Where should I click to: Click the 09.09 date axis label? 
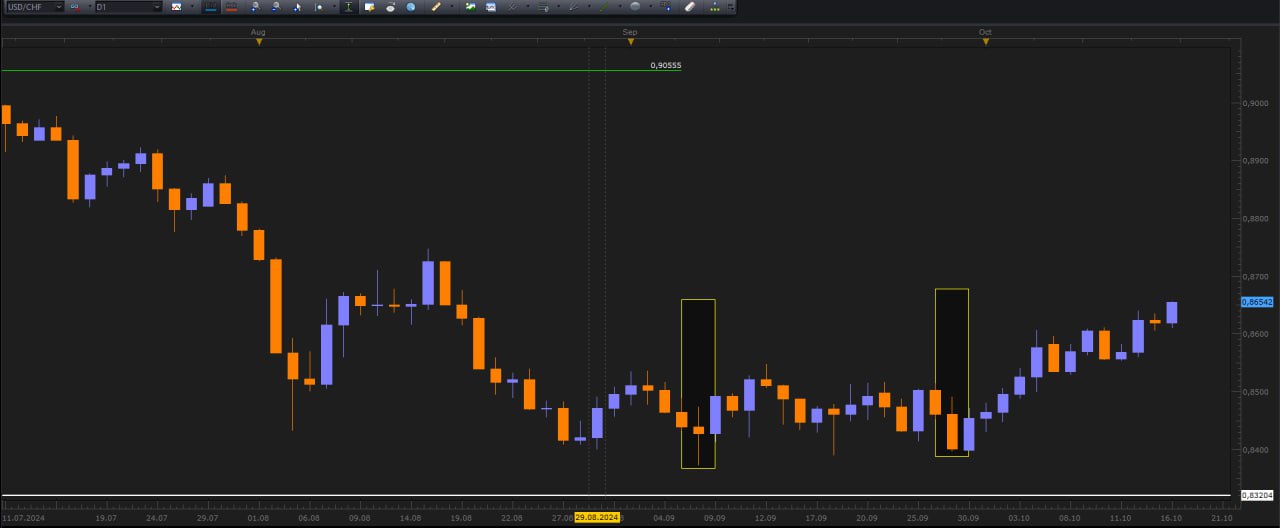[x=715, y=518]
